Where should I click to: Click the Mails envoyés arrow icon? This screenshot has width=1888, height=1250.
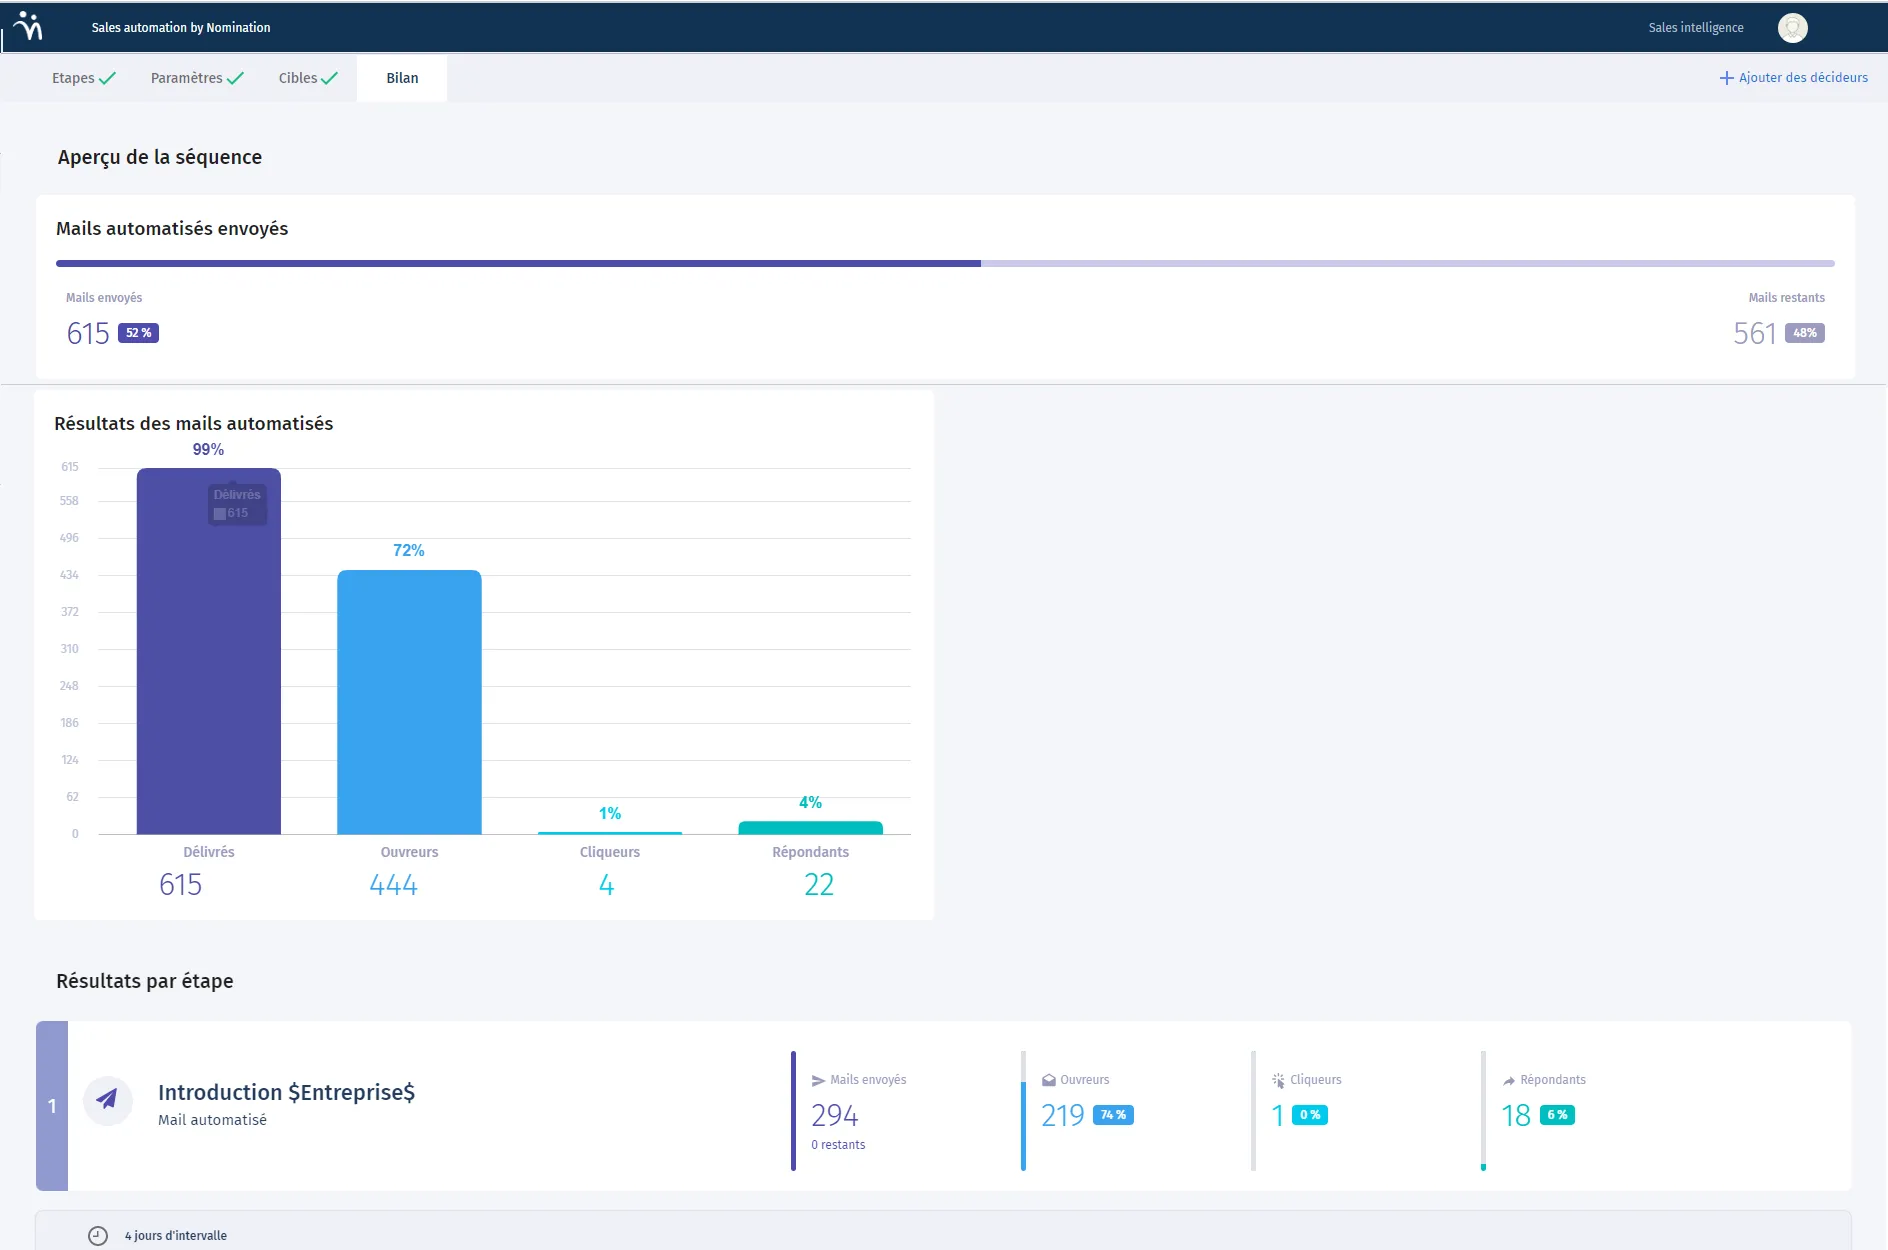[x=818, y=1081]
